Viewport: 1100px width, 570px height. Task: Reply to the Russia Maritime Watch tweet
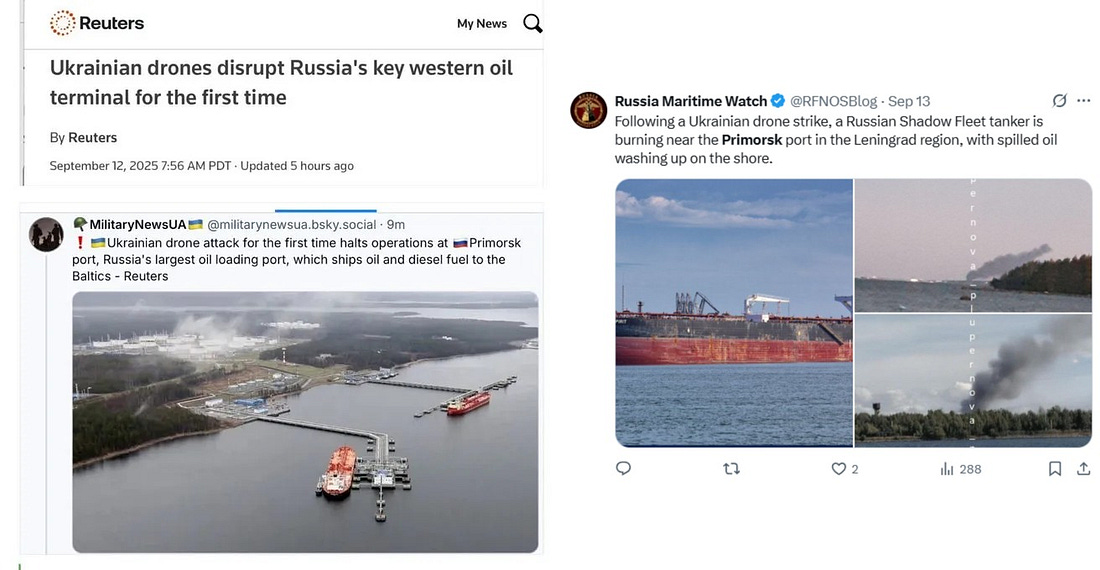[x=623, y=468]
